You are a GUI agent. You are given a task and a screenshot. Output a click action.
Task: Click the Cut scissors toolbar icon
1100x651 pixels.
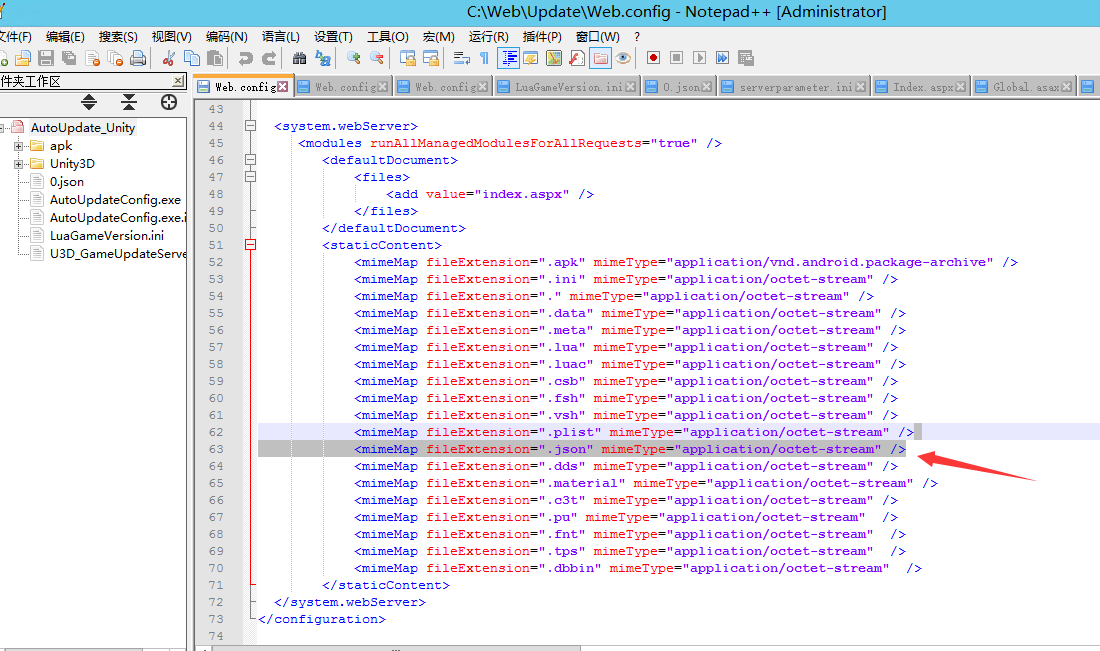[168, 58]
